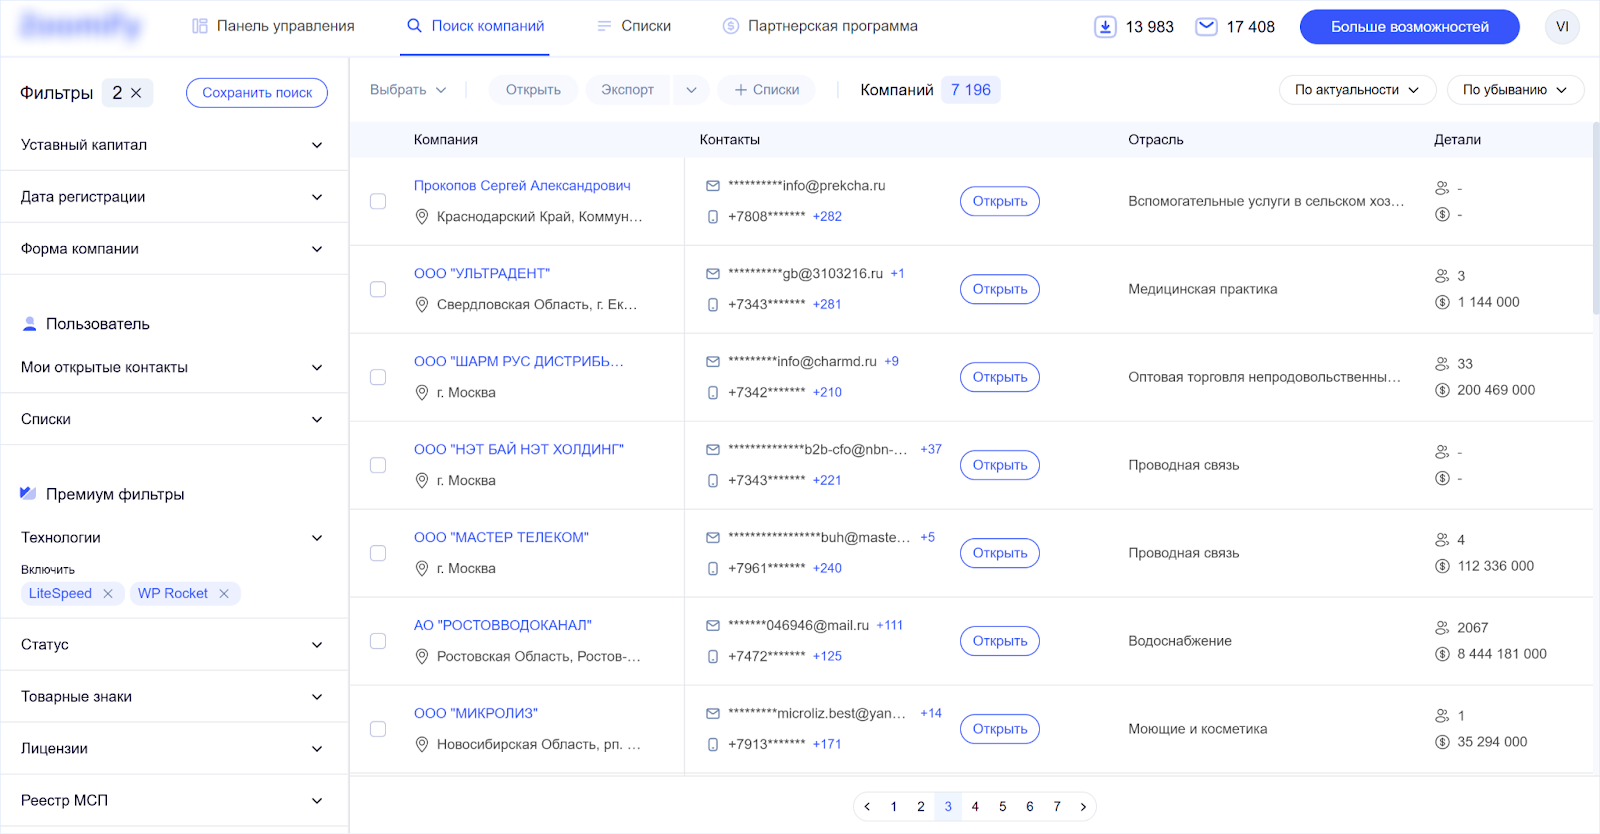Screen dimensions: 1600x834
Task: Go to next page with right arrow
Action: pyautogui.click(x=1083, y=807)
